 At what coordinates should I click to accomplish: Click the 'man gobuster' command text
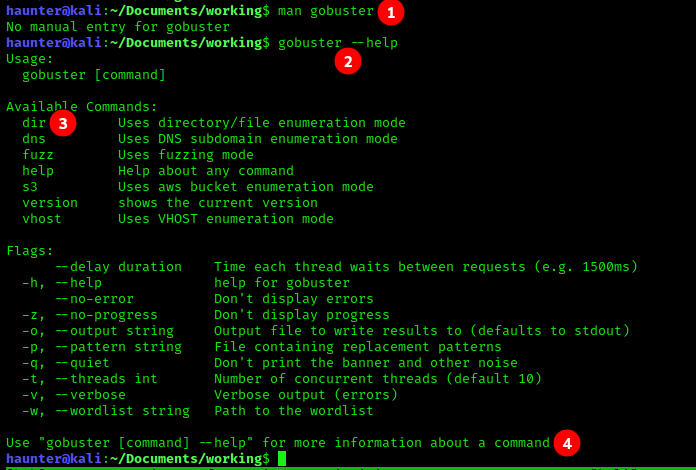pyautogui.click(x=326, y=11)
